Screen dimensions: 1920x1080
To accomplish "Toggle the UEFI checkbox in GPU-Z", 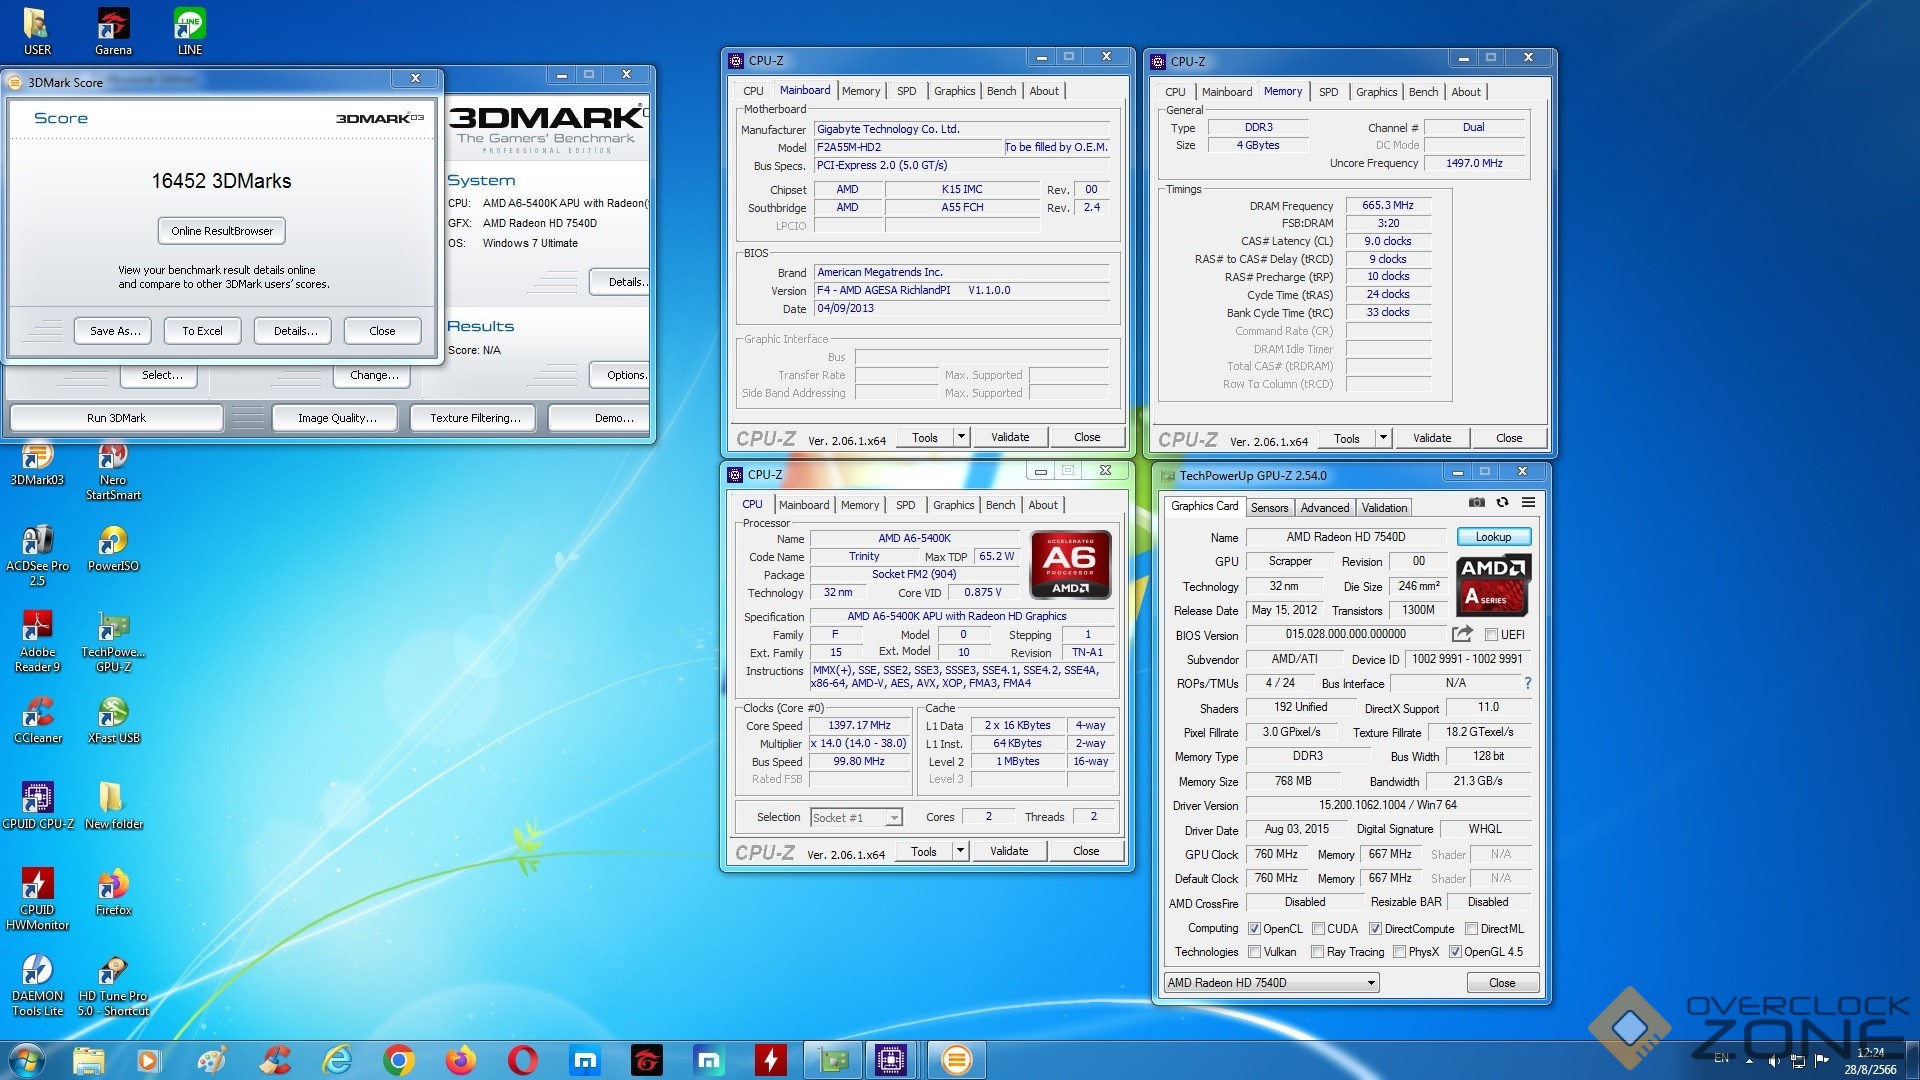I will [1491, 635].
